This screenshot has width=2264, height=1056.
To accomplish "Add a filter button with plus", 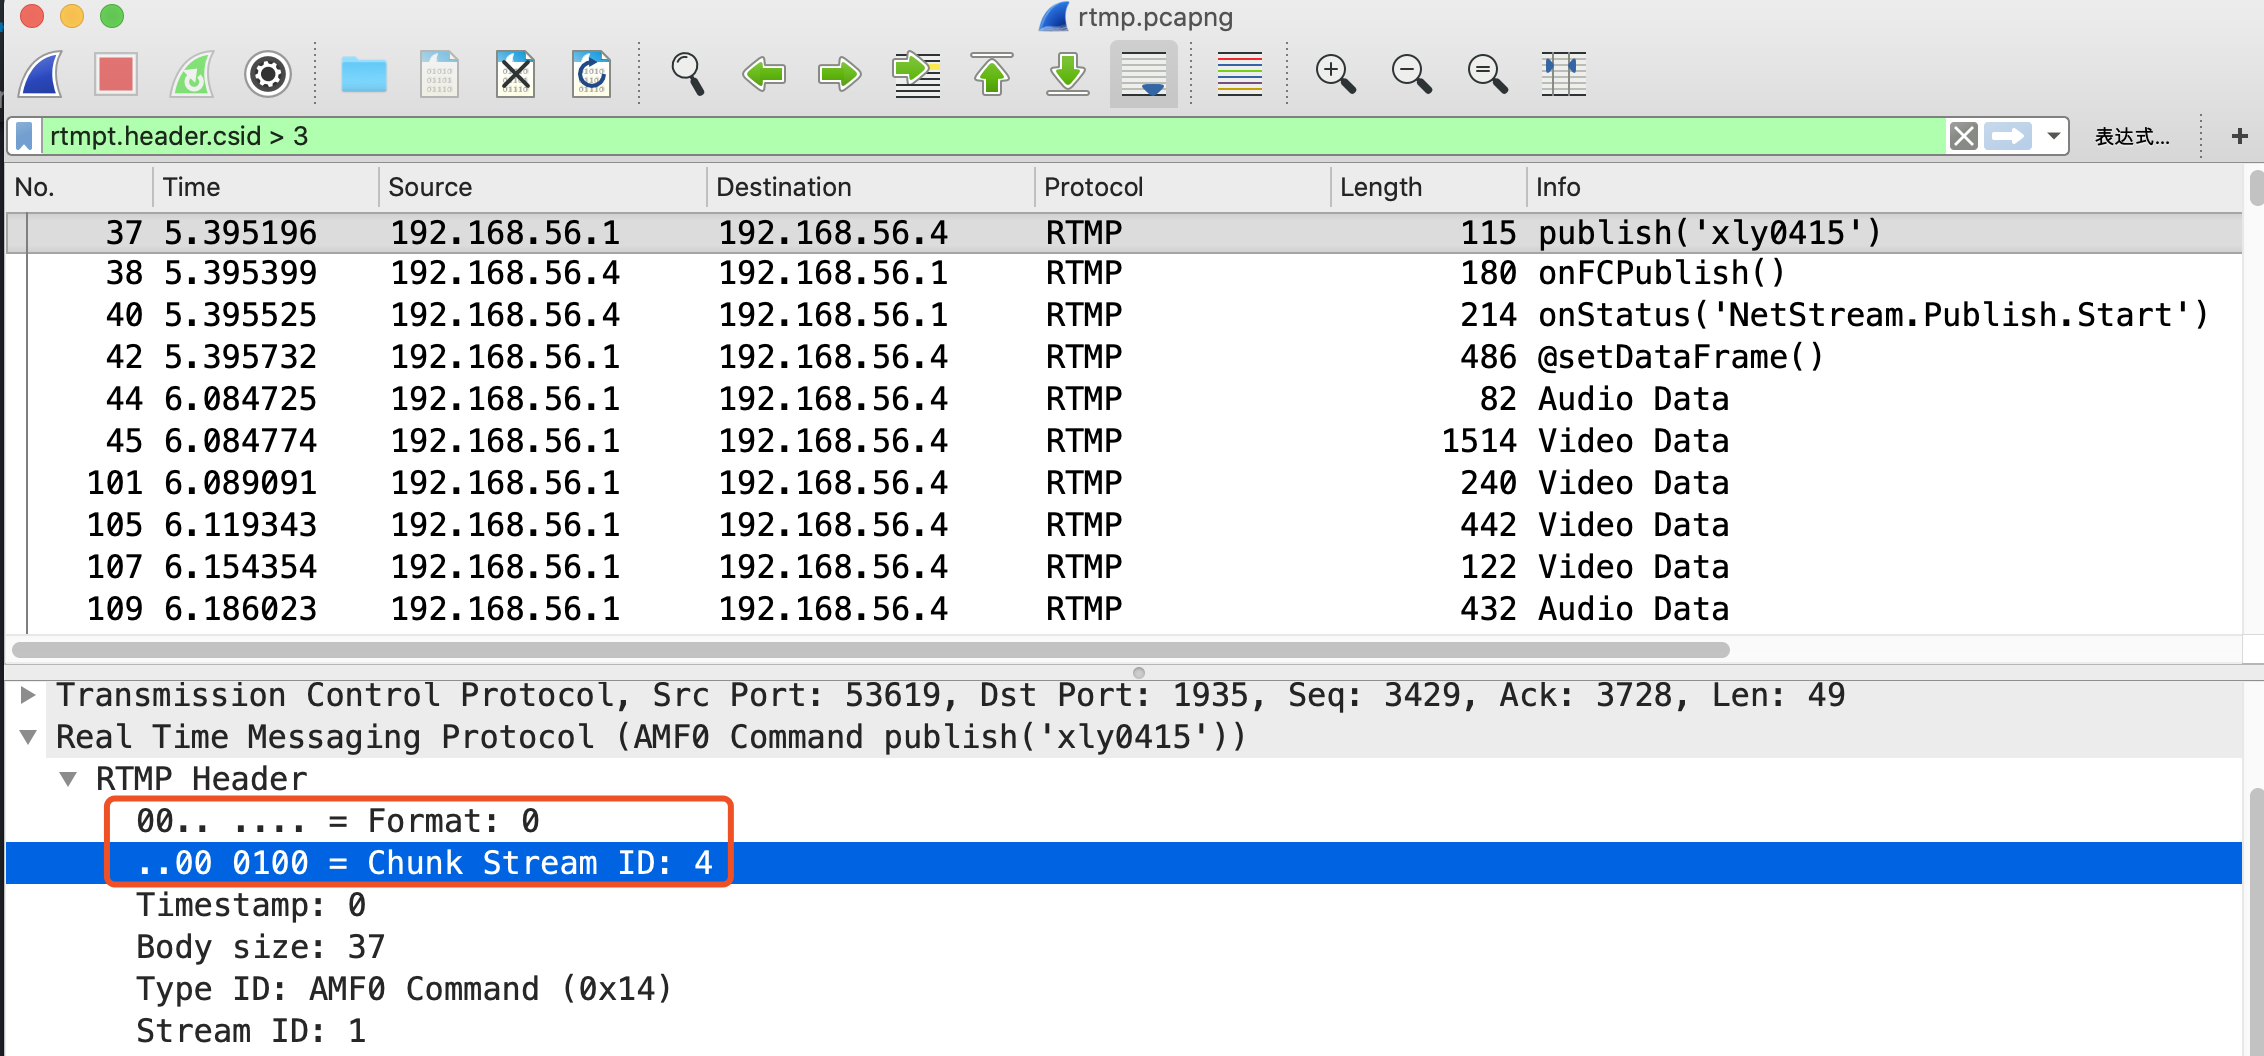I will 2240,136.
